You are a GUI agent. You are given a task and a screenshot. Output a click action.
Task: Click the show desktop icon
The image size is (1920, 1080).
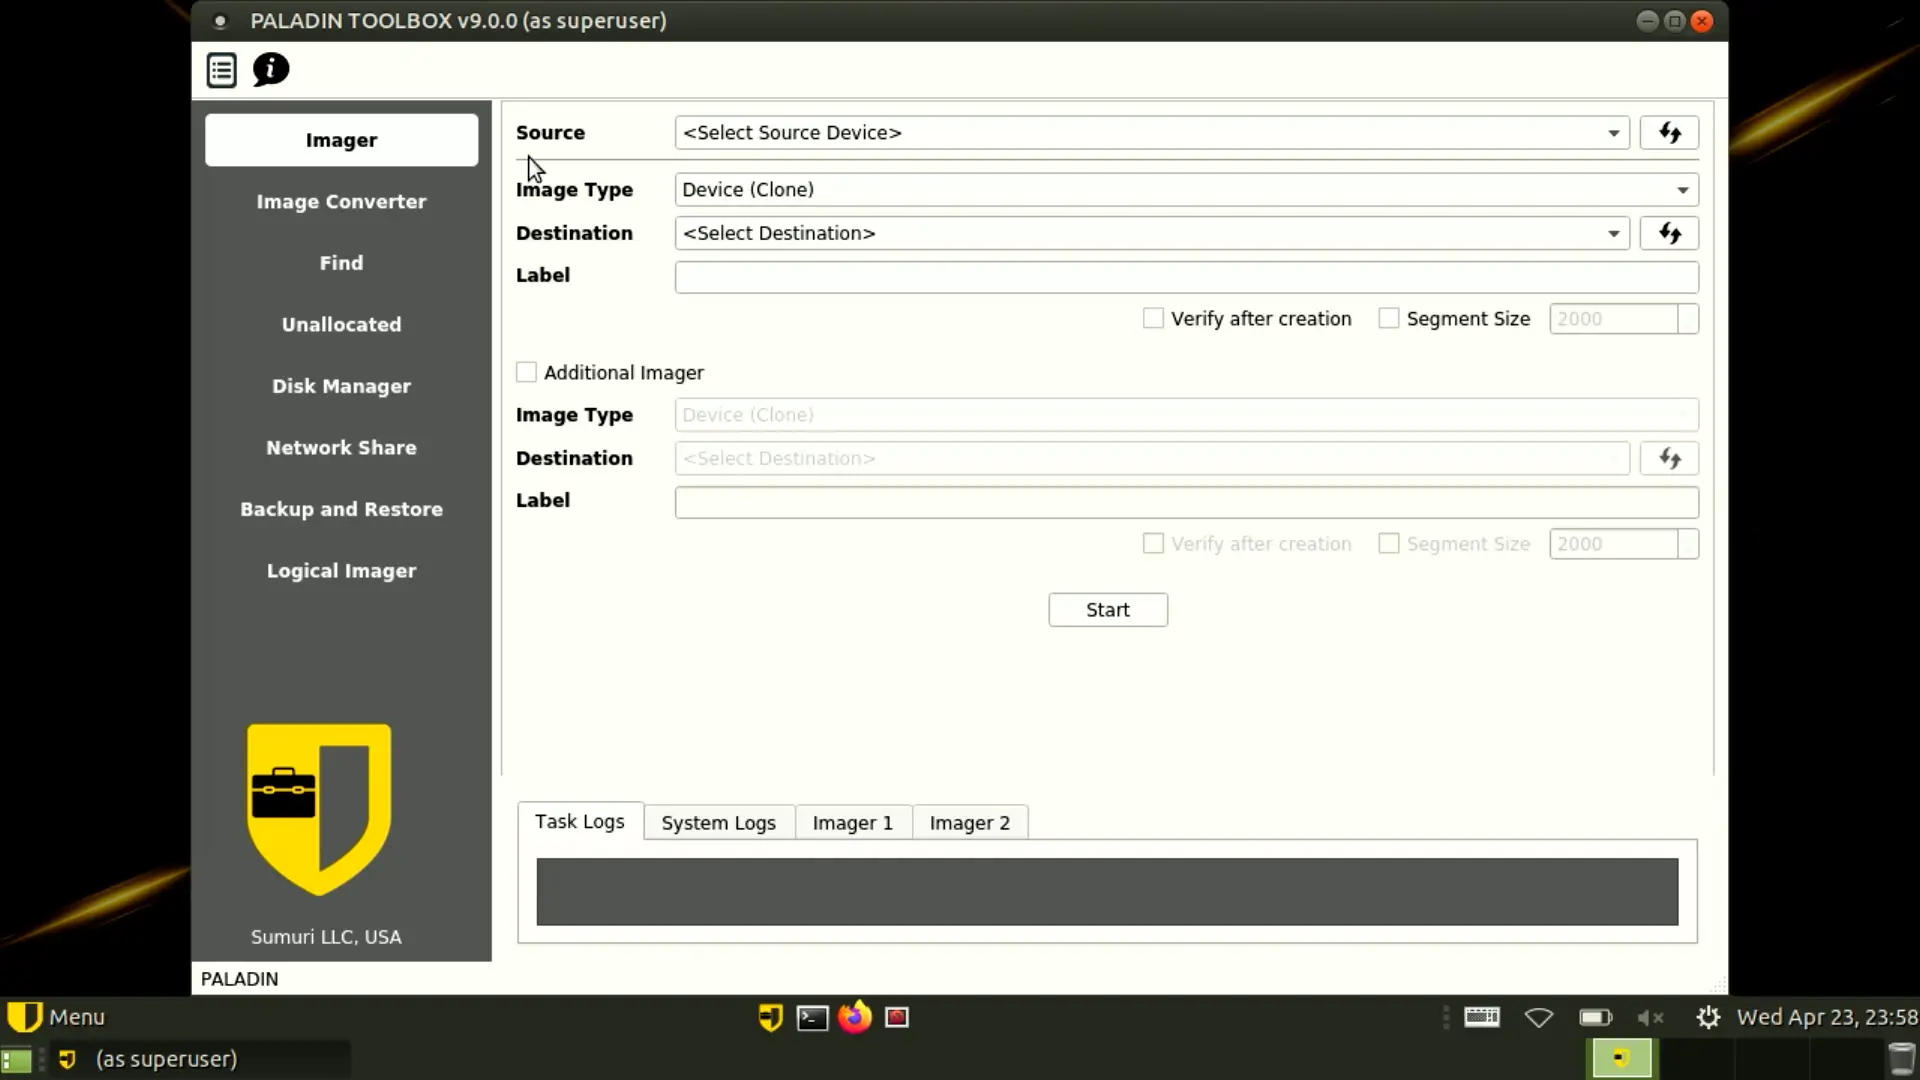pos(16,1059)
